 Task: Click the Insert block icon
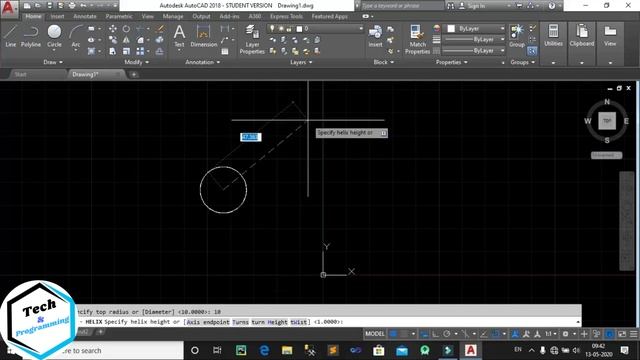[375, 36]
